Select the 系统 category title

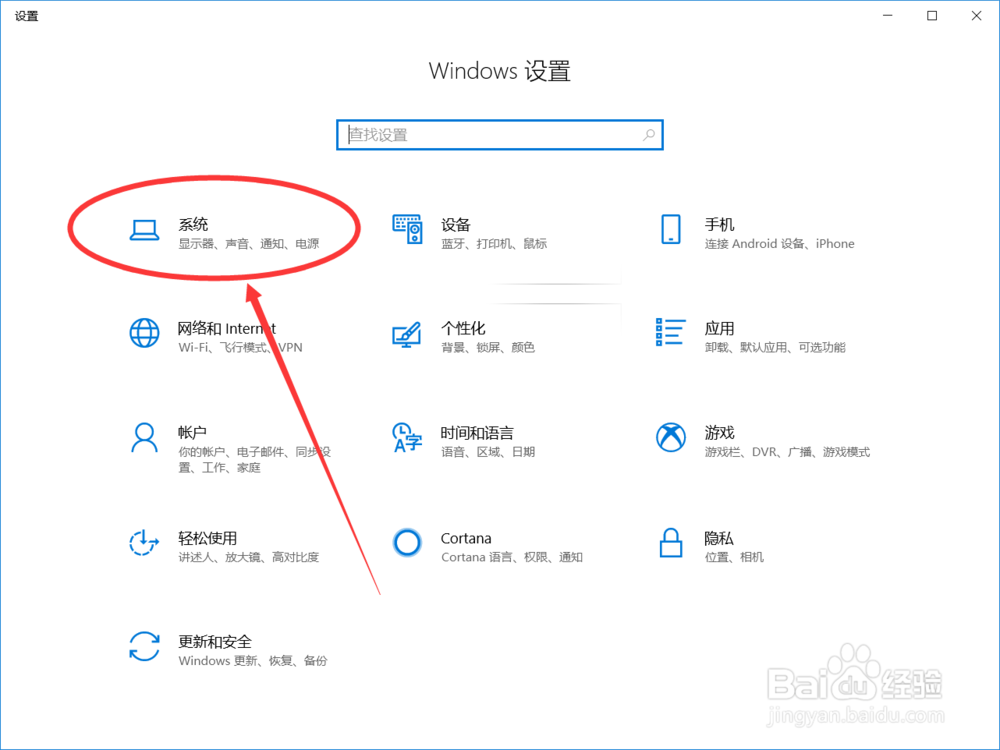point(193,224)
